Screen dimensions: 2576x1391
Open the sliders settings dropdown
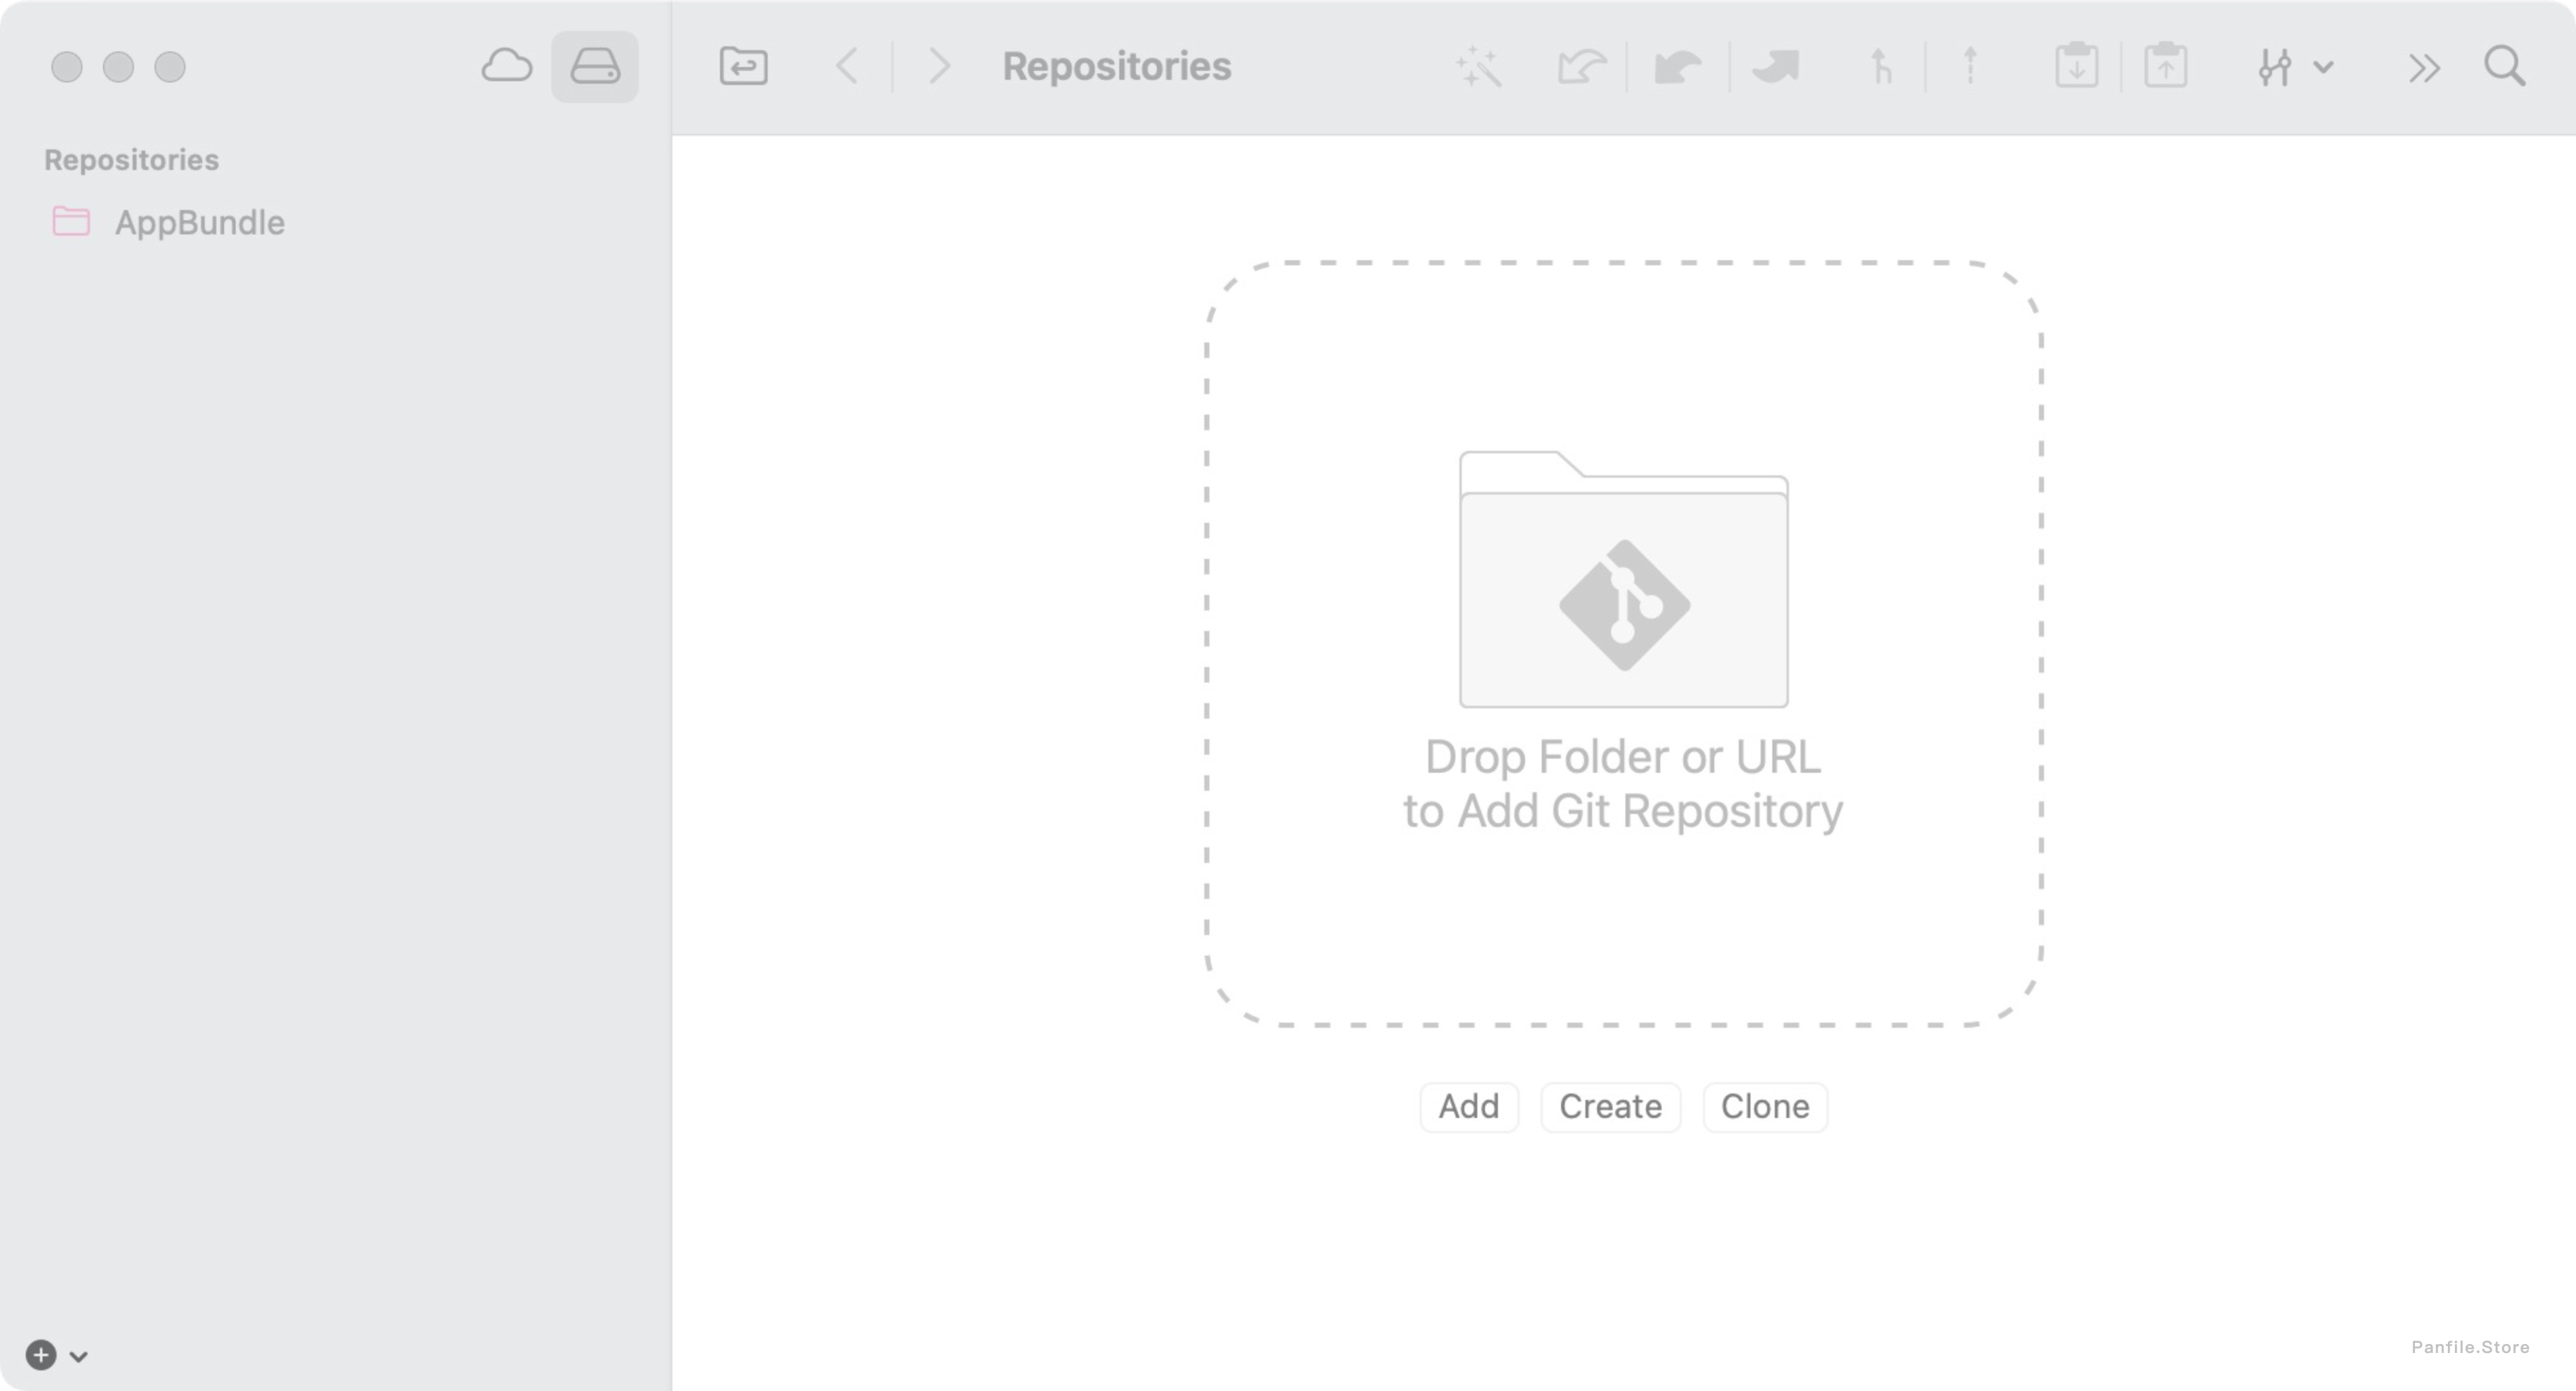pos(2295,67)
